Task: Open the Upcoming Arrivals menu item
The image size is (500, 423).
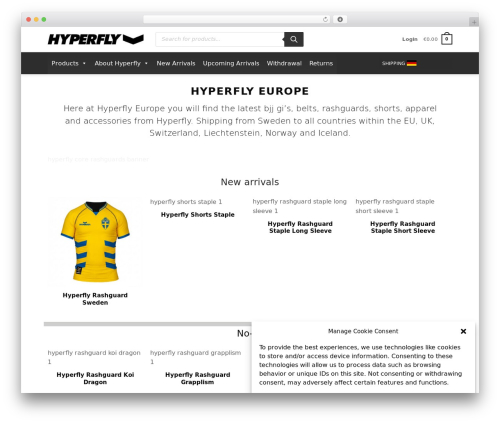Action: [231, 63]
